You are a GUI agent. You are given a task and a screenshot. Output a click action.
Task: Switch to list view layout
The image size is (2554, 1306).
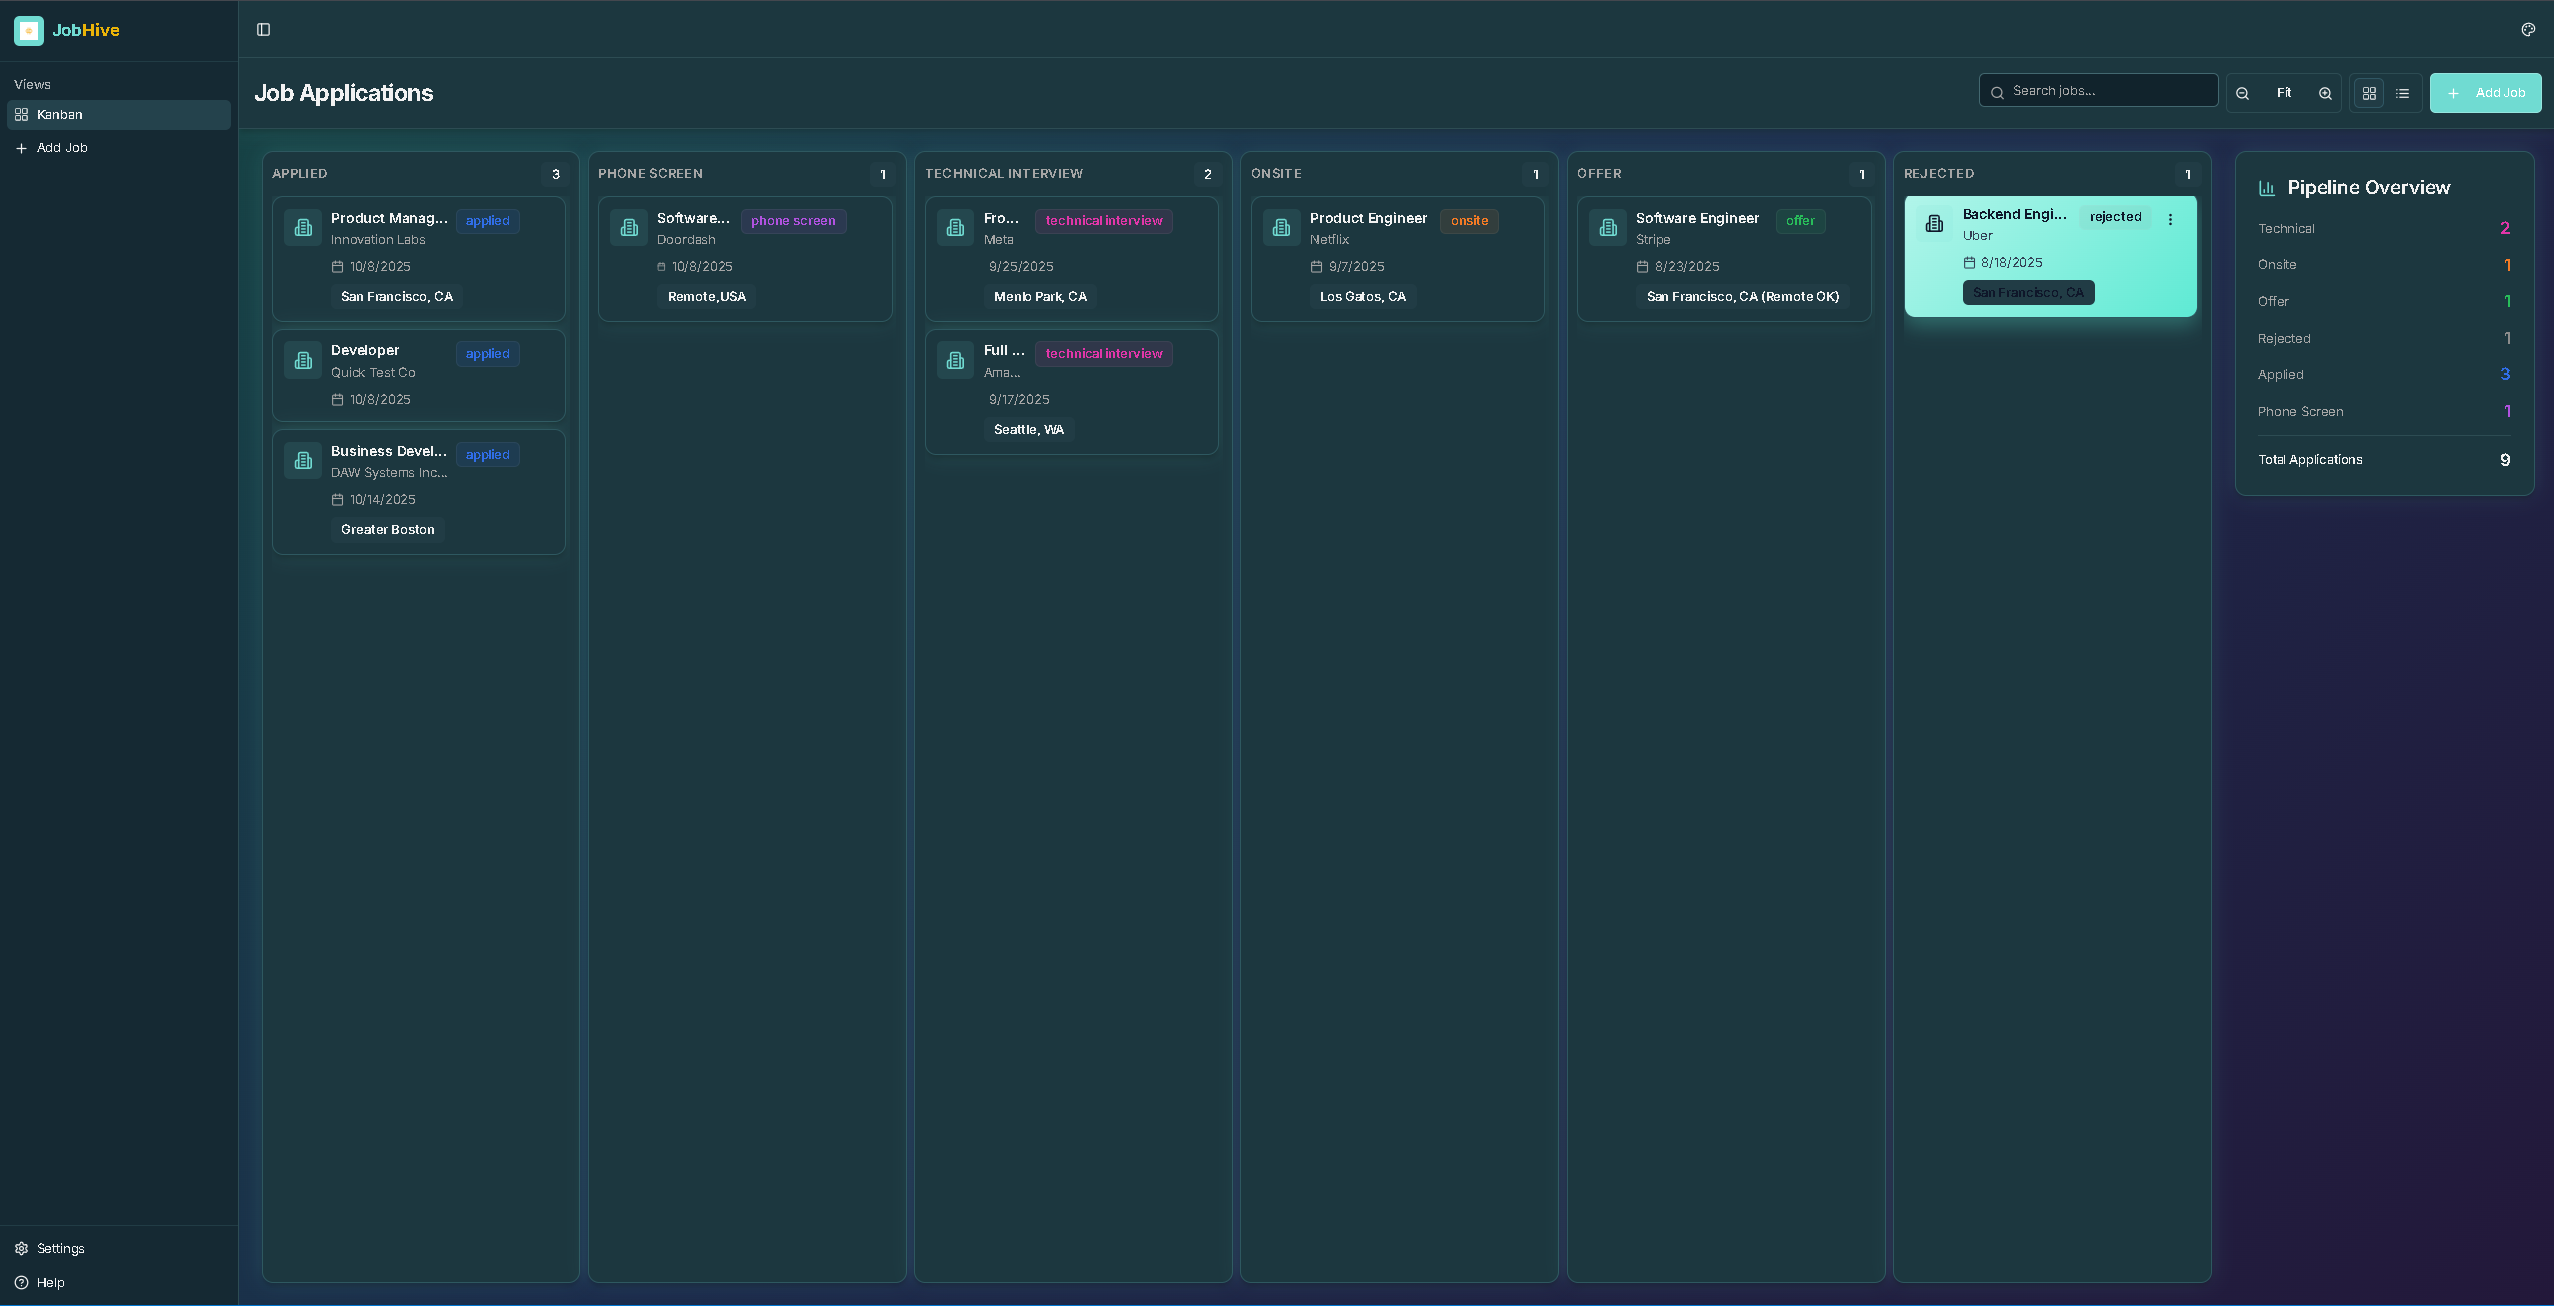[x=2403, y=92]
